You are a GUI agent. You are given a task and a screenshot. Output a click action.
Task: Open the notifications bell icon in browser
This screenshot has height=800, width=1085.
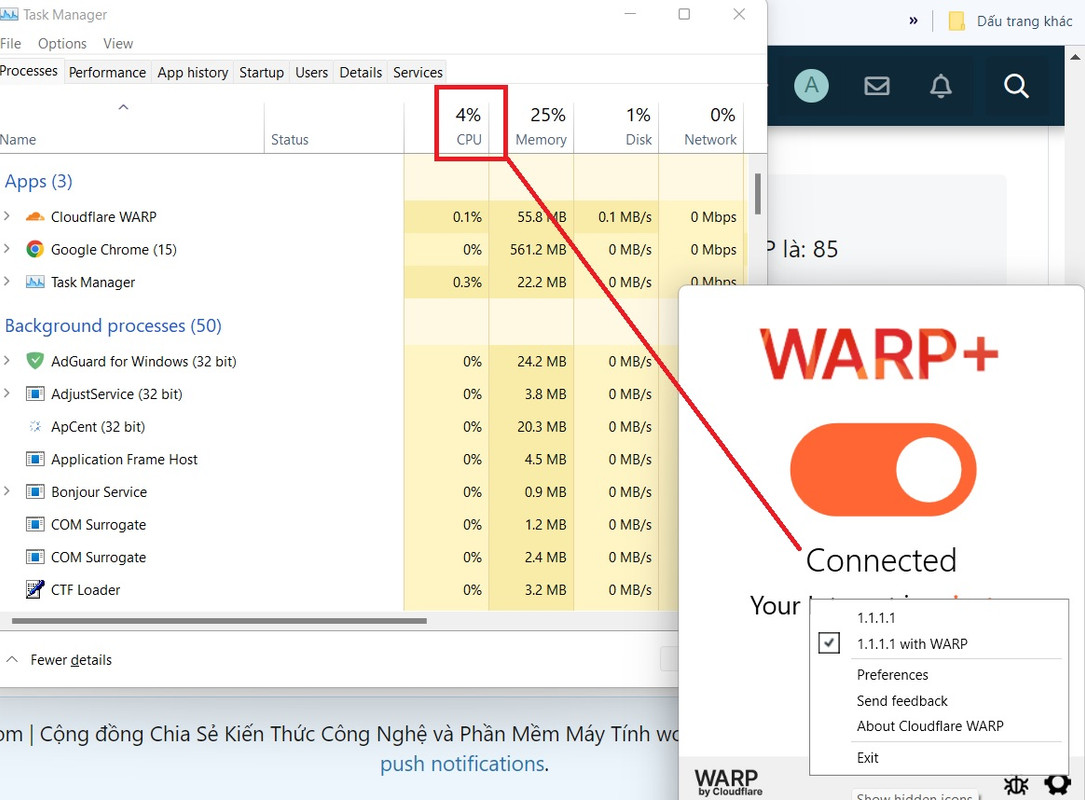[x=940, y=86]
